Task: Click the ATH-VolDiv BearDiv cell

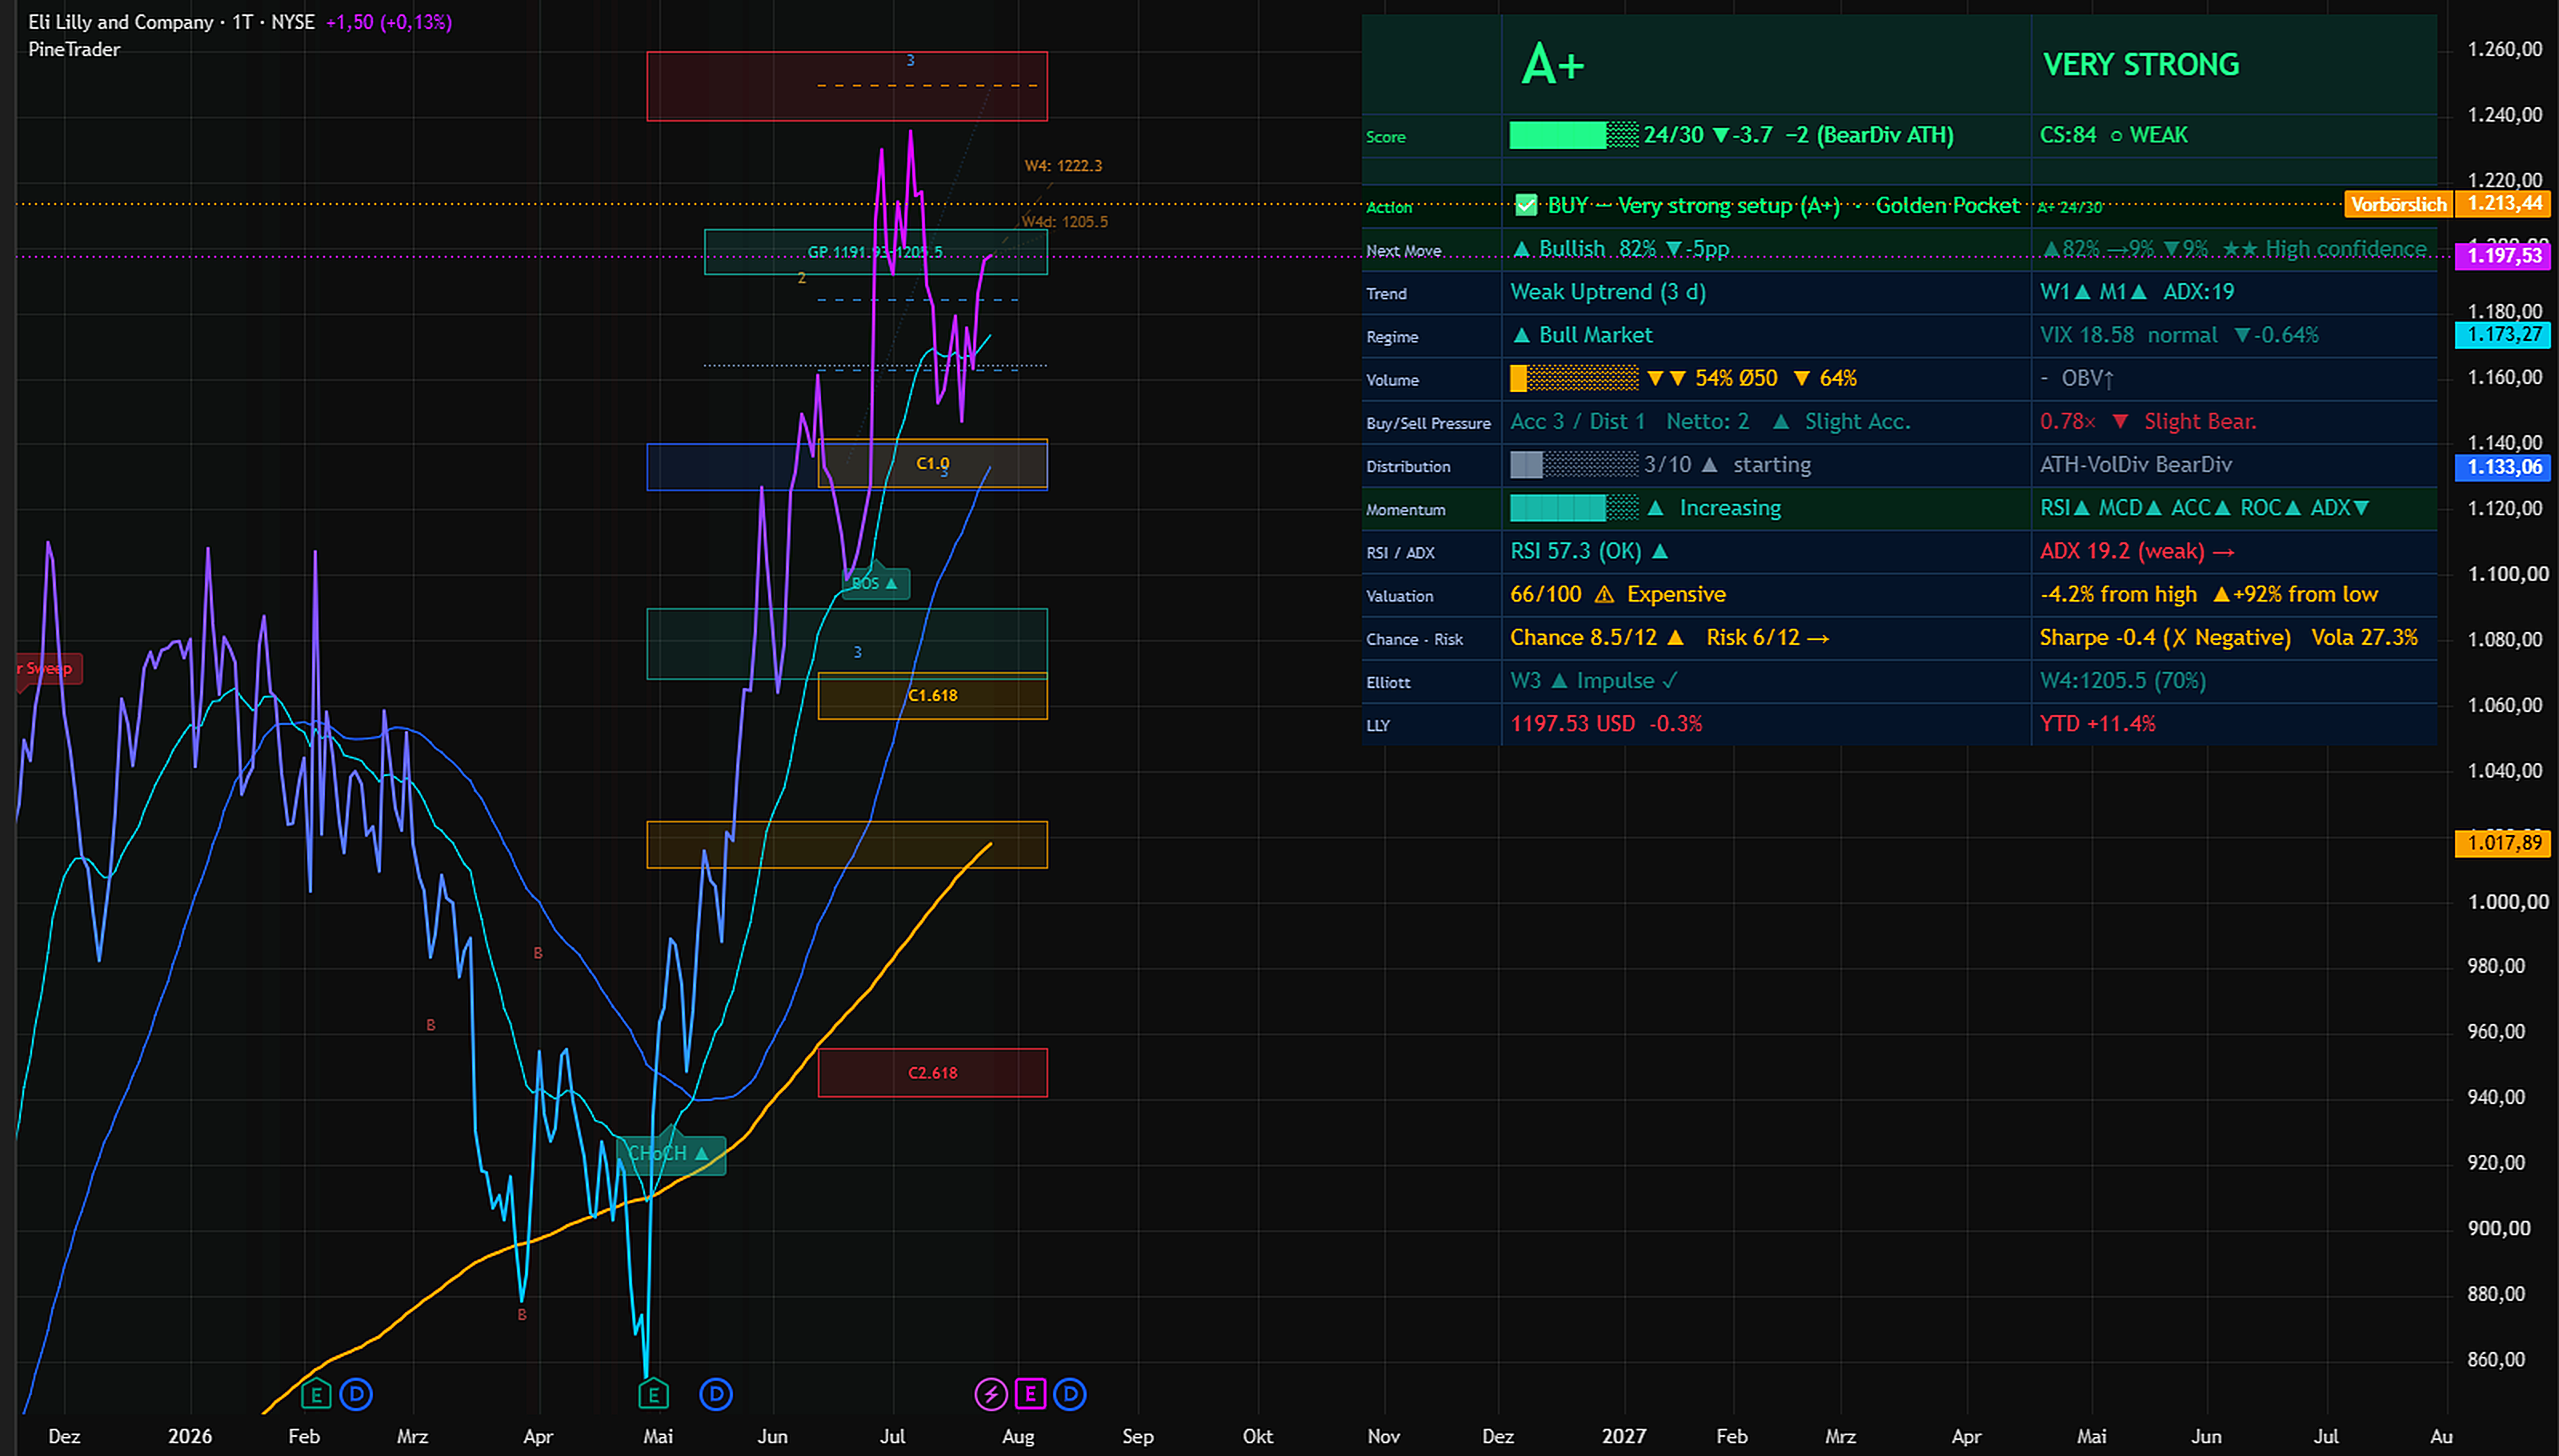Action: (2234, 465)
